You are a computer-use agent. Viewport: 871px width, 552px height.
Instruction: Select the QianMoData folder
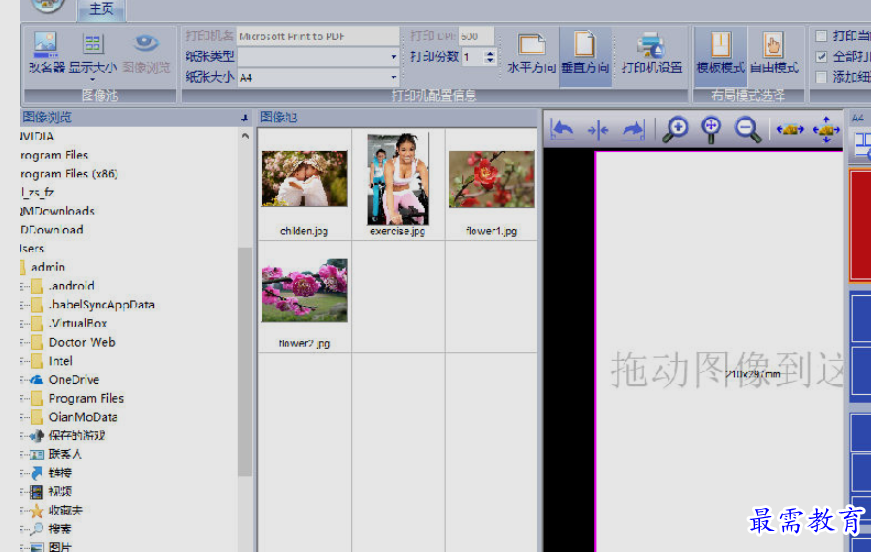[83, 417]
